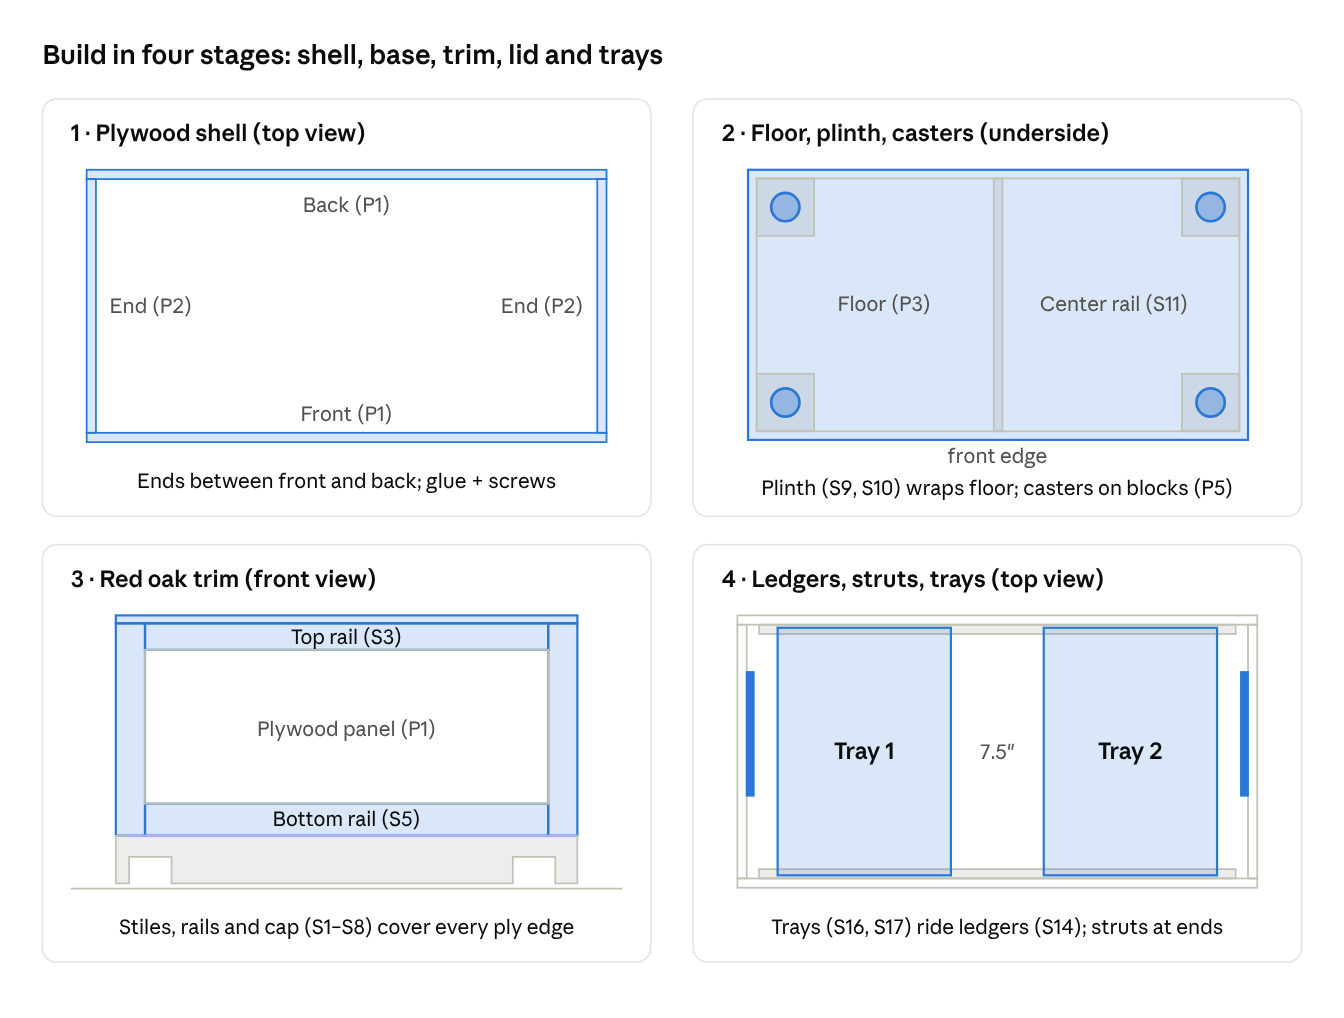
Task: Select the "Bottom rail (S5)" label
Action: tap(346, 819)
